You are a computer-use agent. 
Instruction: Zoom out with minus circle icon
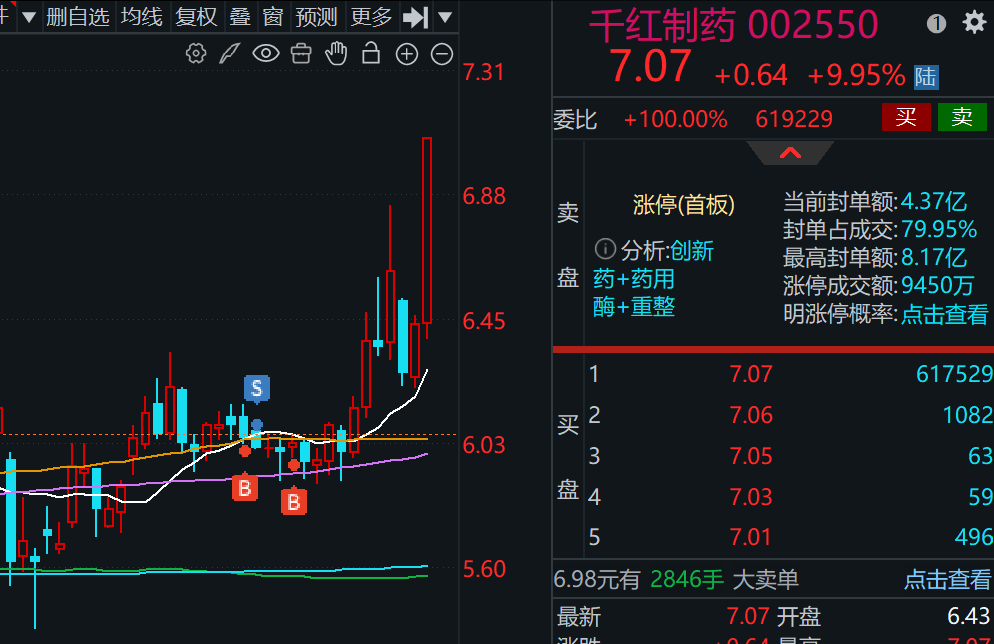coord(442,55)
